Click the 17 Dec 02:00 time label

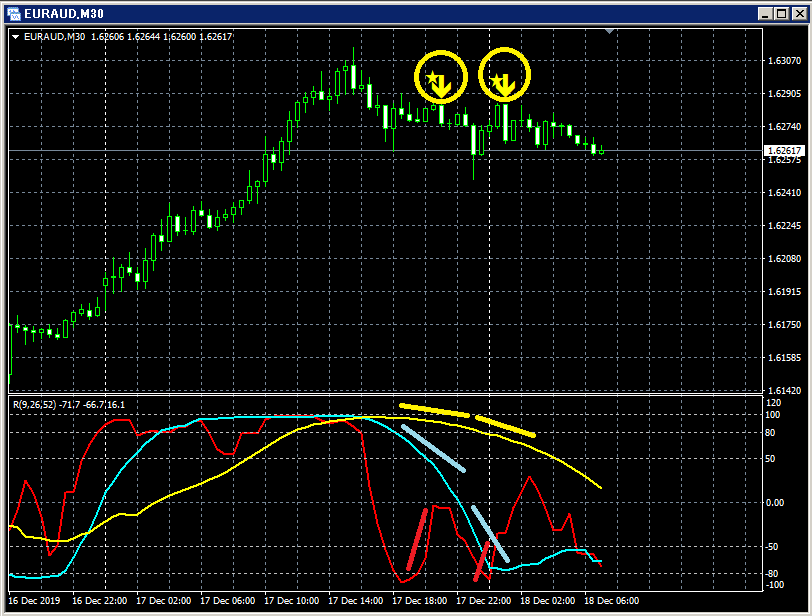click(164, 600)
